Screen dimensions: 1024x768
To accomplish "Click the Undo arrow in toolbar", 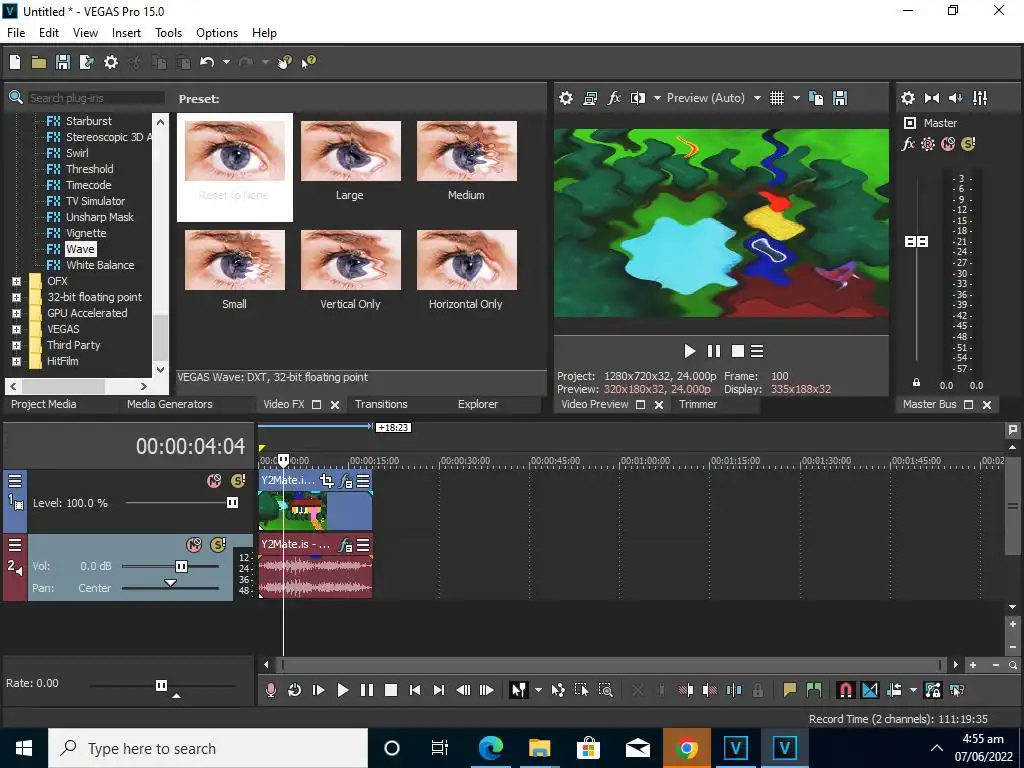I will [207, 62].
